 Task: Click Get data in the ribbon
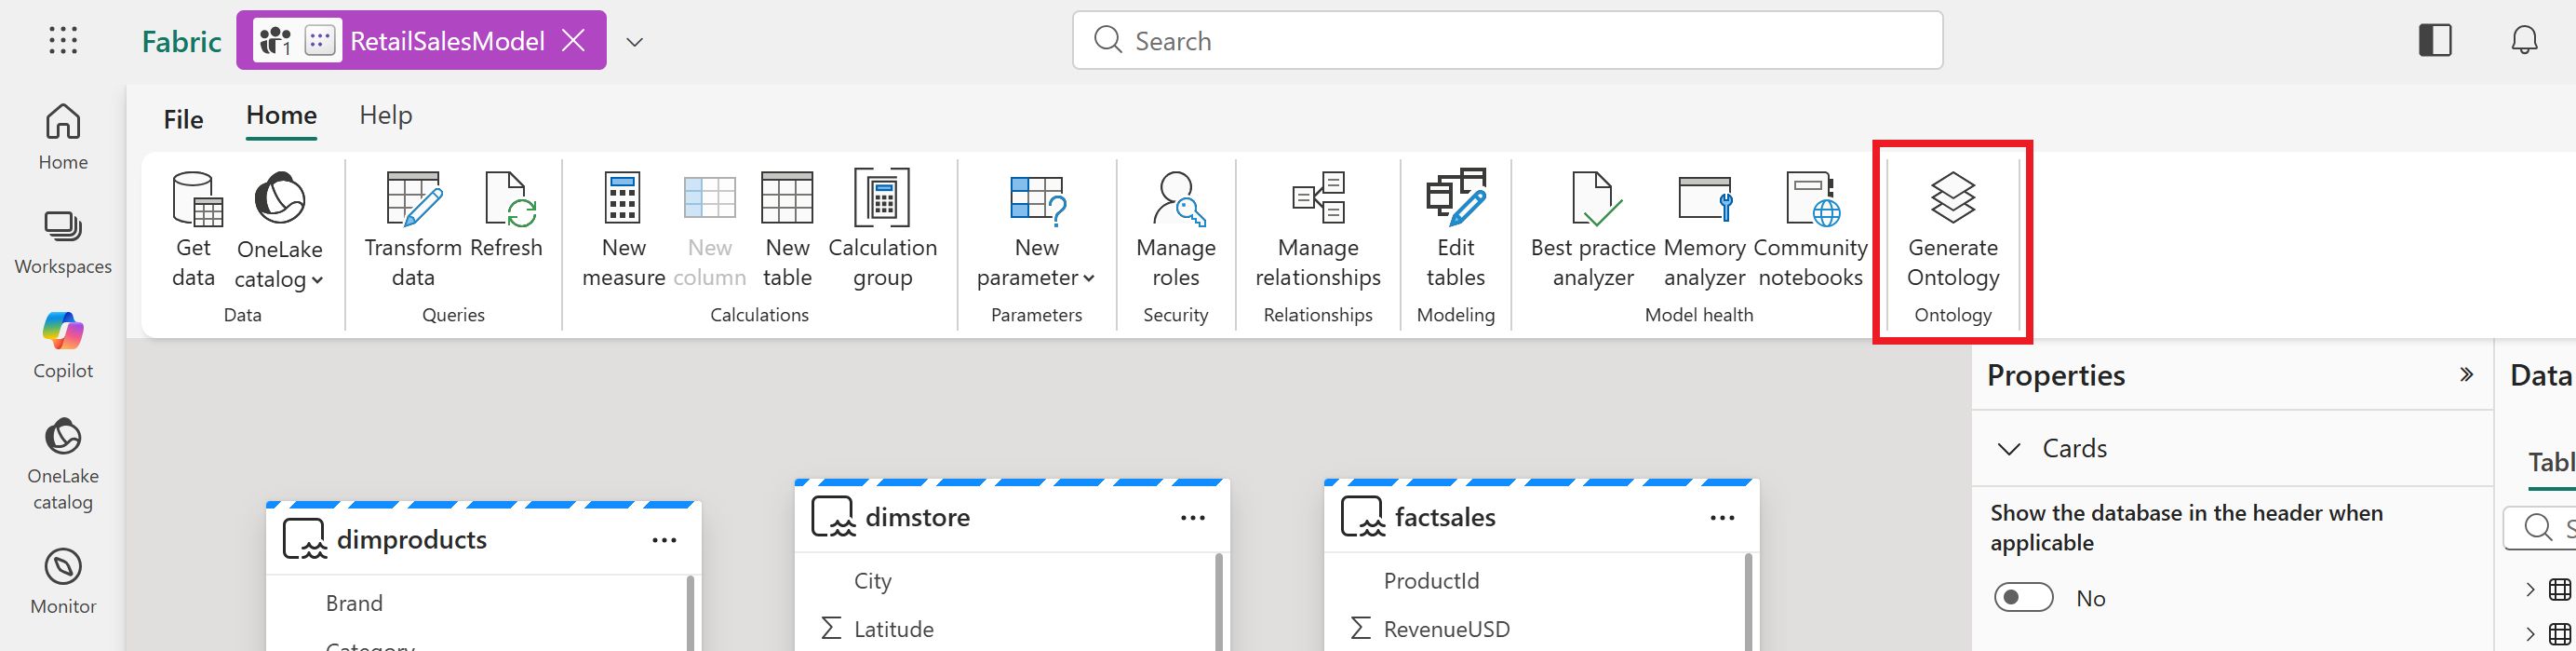pos(194,230)
